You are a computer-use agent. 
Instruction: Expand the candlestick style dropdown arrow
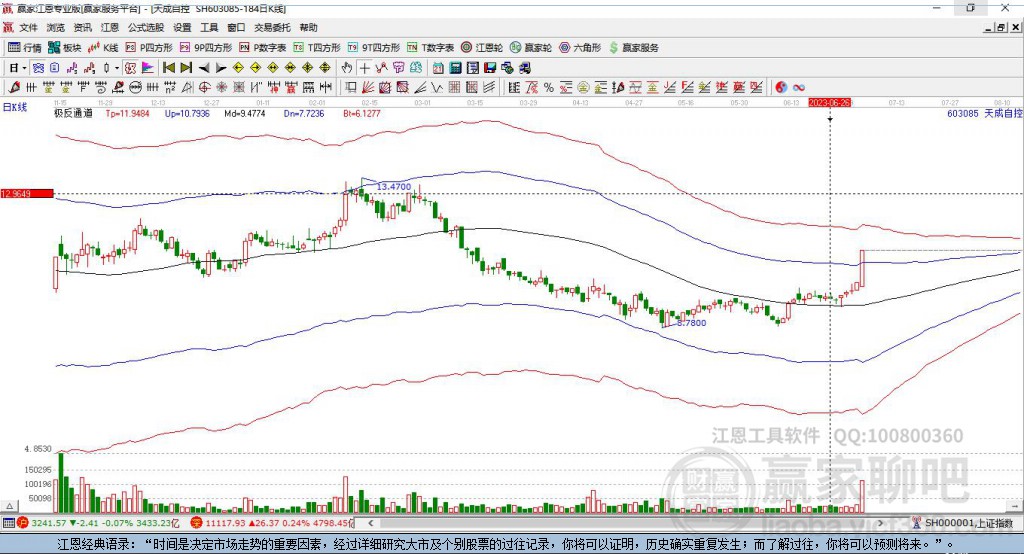(116, 68)
